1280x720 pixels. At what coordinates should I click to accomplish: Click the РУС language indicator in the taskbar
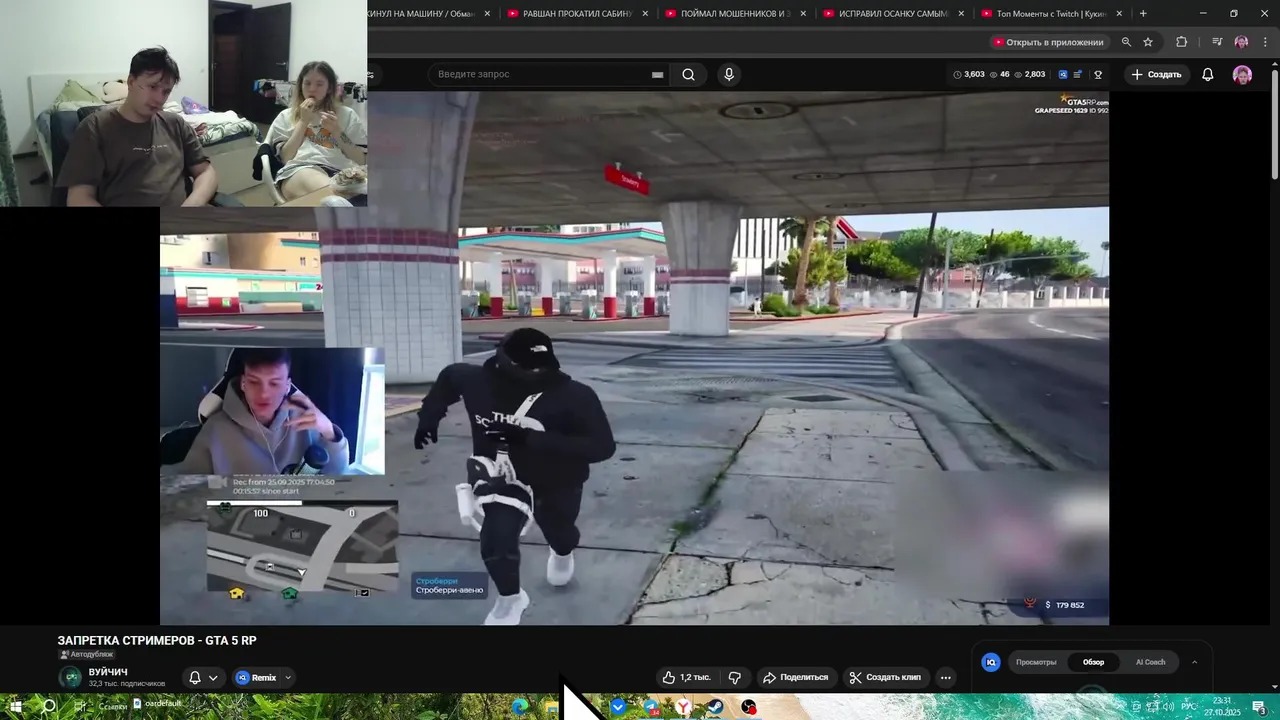click(1190, 707)
